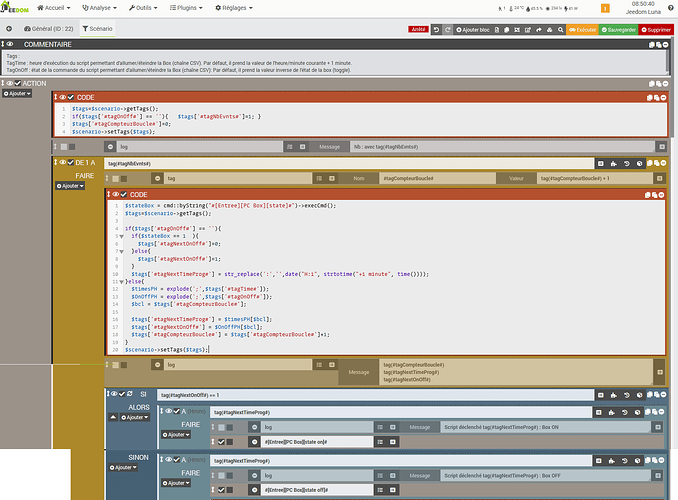Remove the COMMENTAIRE block with minus icon
This screenshot has width=678, height=500.
pos(665,45)
